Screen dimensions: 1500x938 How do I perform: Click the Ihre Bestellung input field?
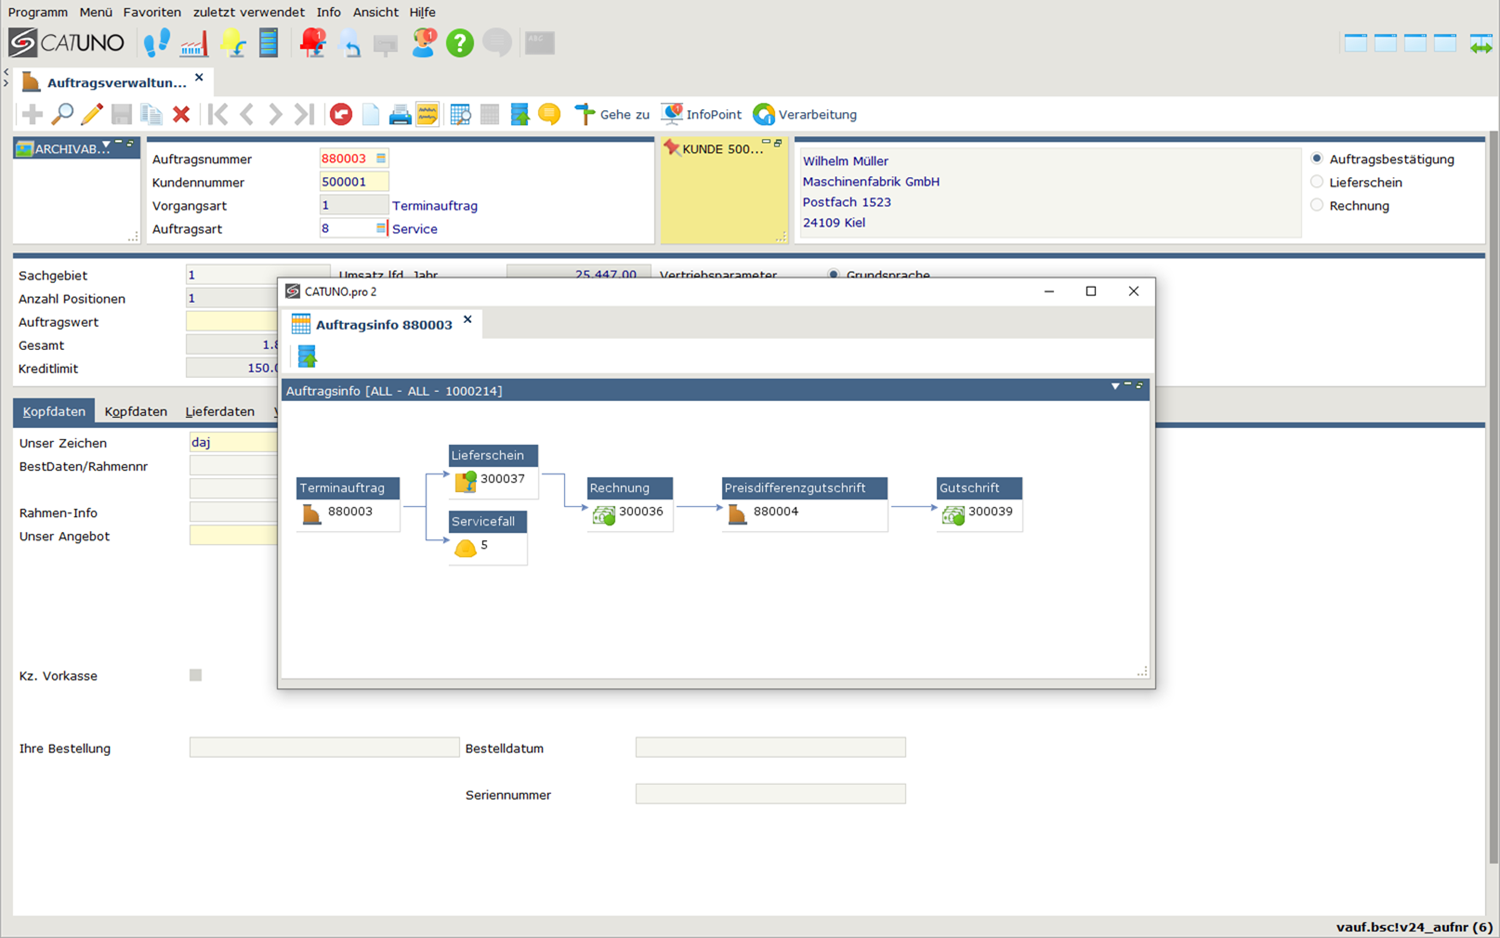(x=324, y=748)
